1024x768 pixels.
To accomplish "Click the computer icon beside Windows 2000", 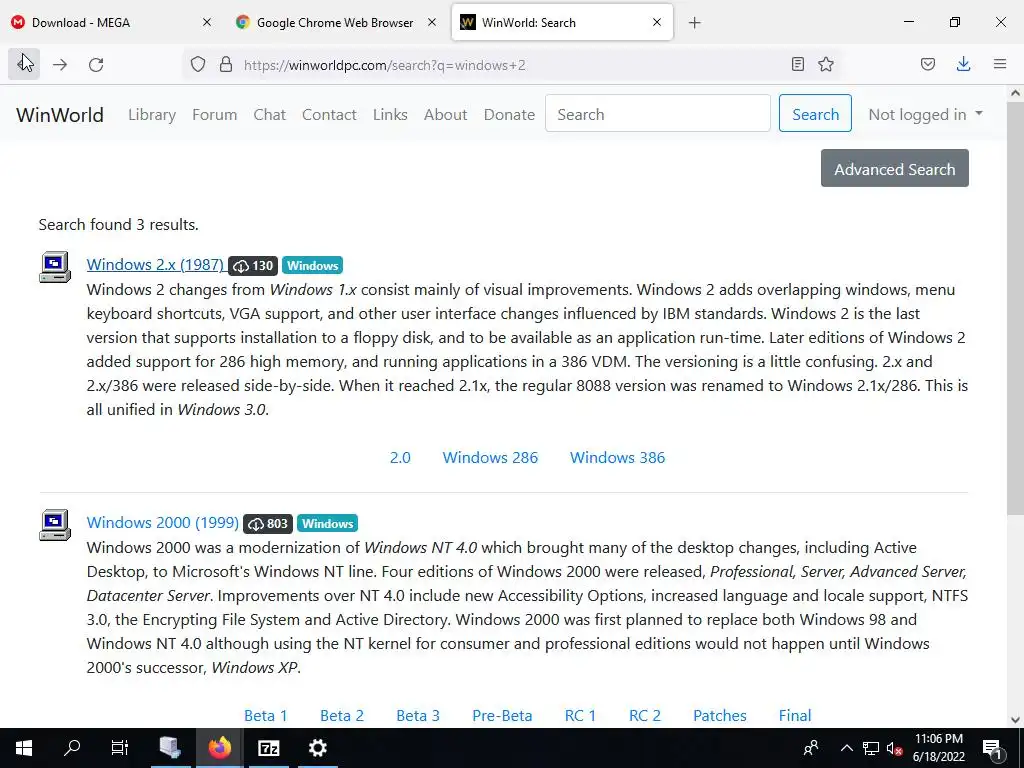I will [x=55, y=525].
